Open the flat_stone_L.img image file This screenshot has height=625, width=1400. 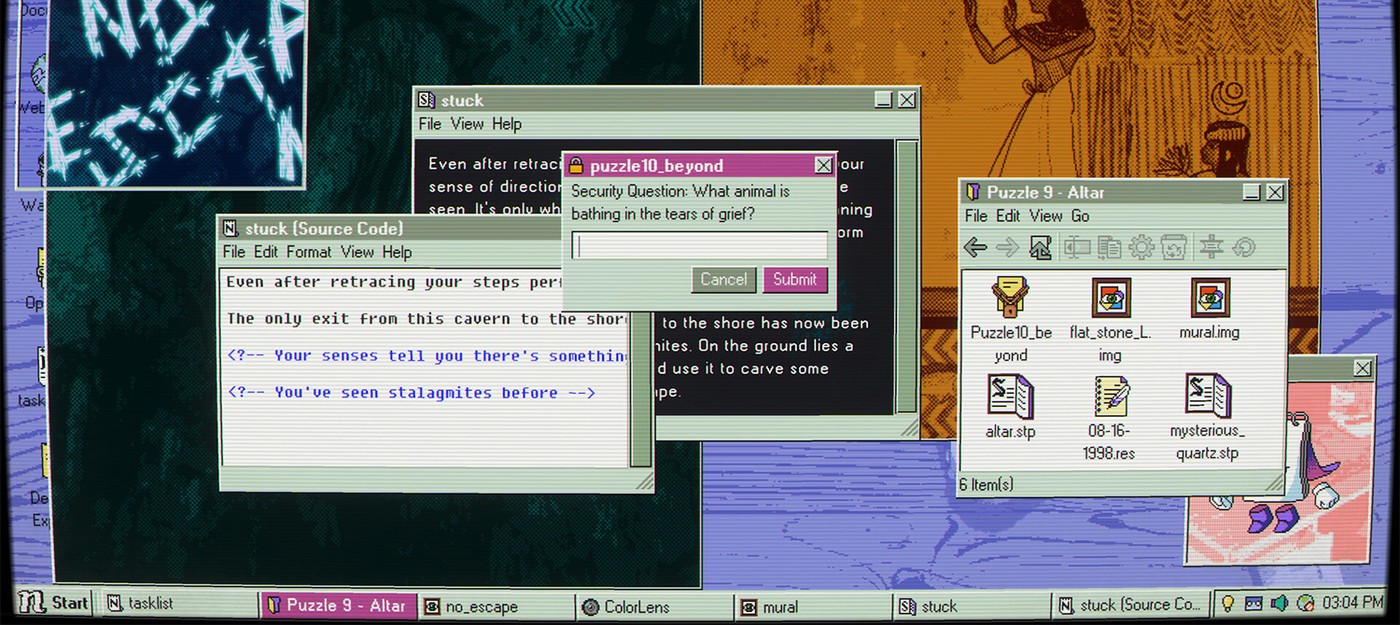pyautogui.click(x=1110, y=319)
